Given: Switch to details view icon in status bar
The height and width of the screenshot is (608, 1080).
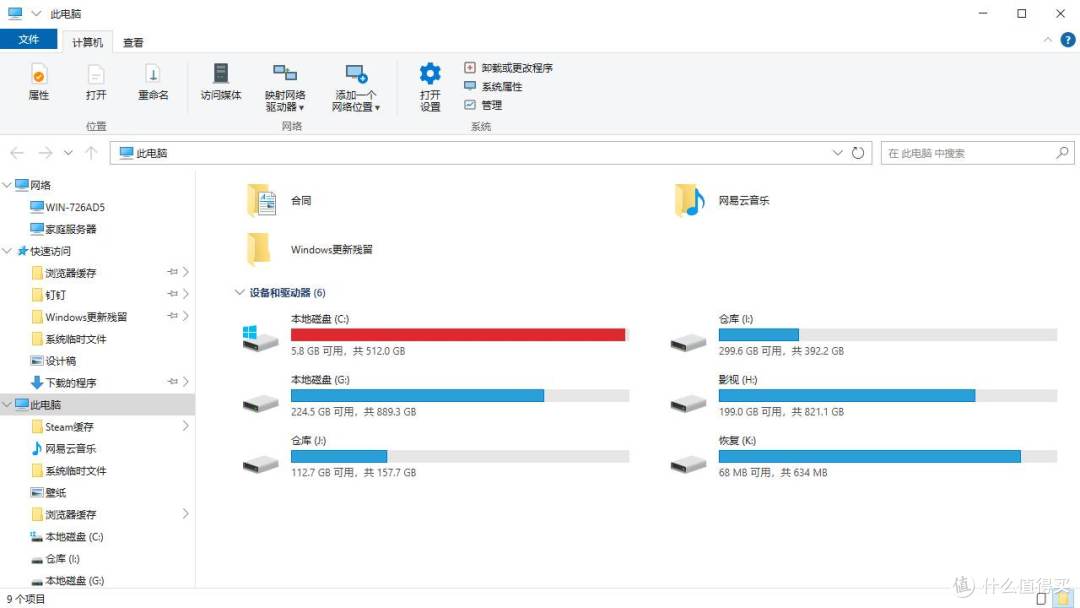Looking at the screenshot, I should point(1041,598).
